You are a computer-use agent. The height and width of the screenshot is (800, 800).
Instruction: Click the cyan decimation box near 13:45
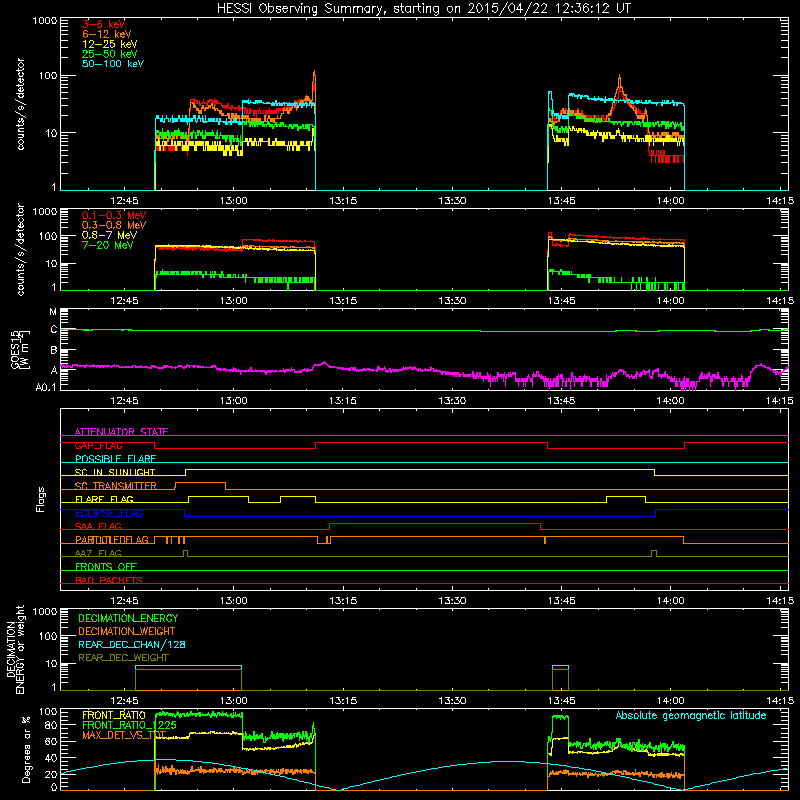(560, 678)
